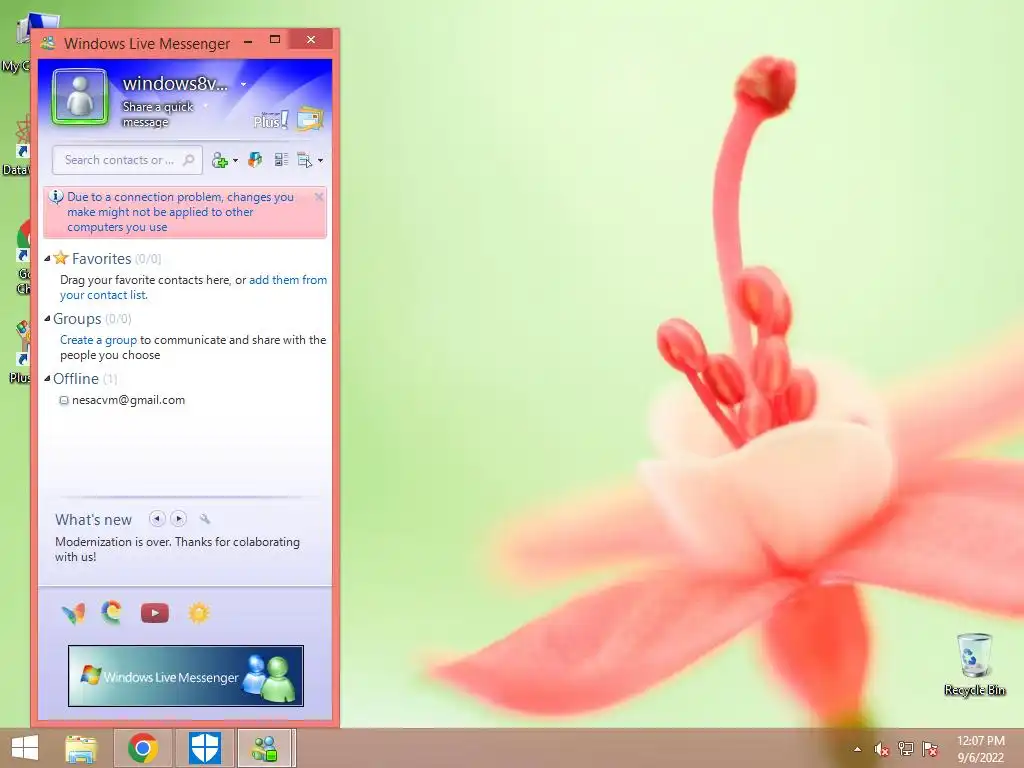This screenshot has height=768, width=1024.
Task: Open the Messenger Plus! icon
Action: click(x=270, y=120)
